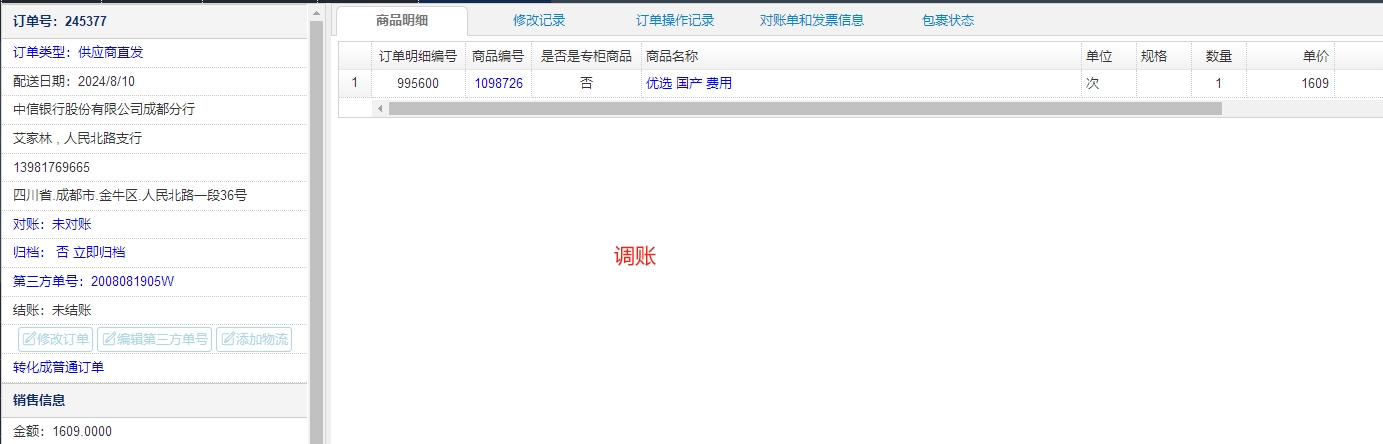This screenshot has width=1383, height=444.
Task: Click the 数量 column header
Action: [x=1219, y=56]
